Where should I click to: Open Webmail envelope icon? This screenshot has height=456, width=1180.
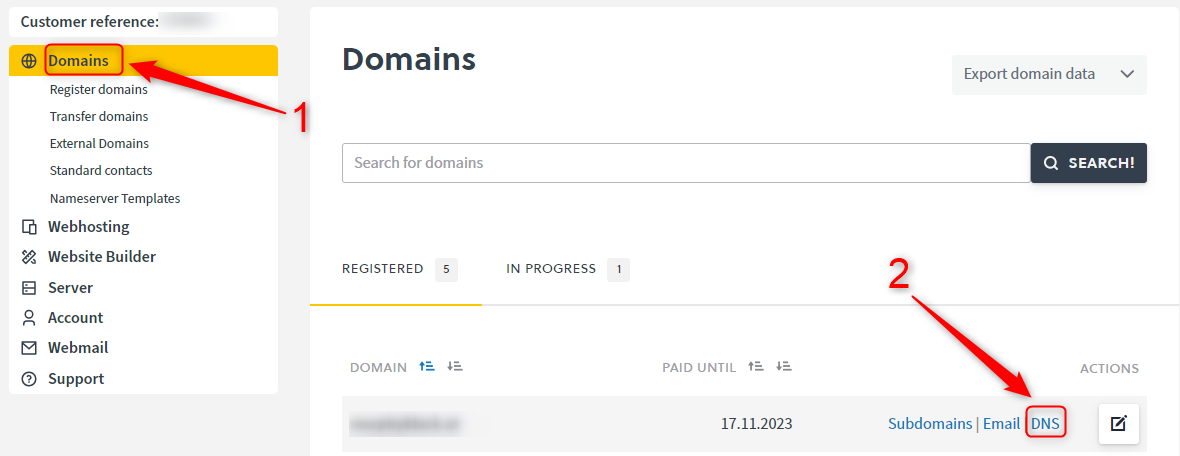click(29, 348)
